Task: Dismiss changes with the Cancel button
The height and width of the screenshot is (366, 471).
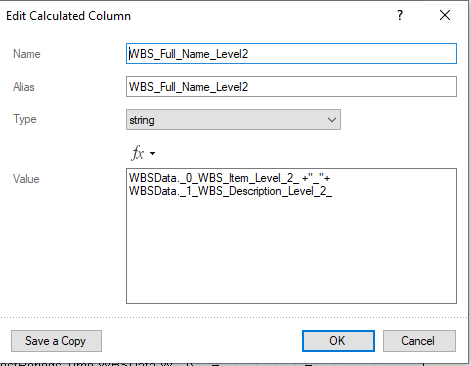Action: pos(419,341)
